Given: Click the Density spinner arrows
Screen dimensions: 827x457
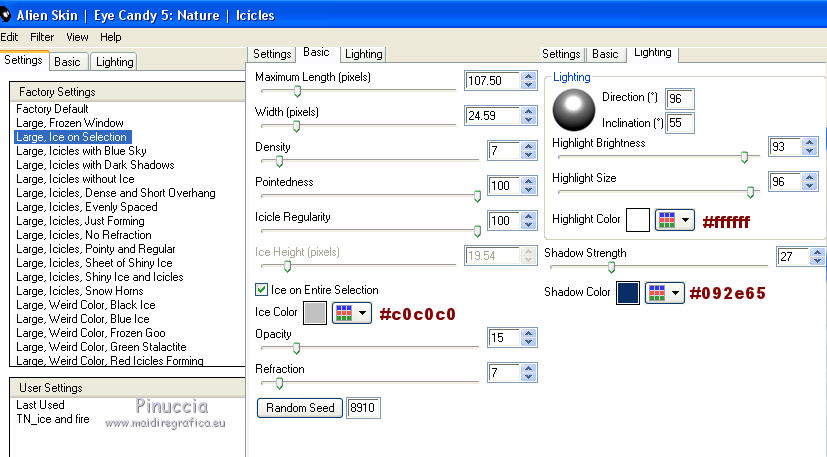Looking at the screenshot, I should click(528, 151).
